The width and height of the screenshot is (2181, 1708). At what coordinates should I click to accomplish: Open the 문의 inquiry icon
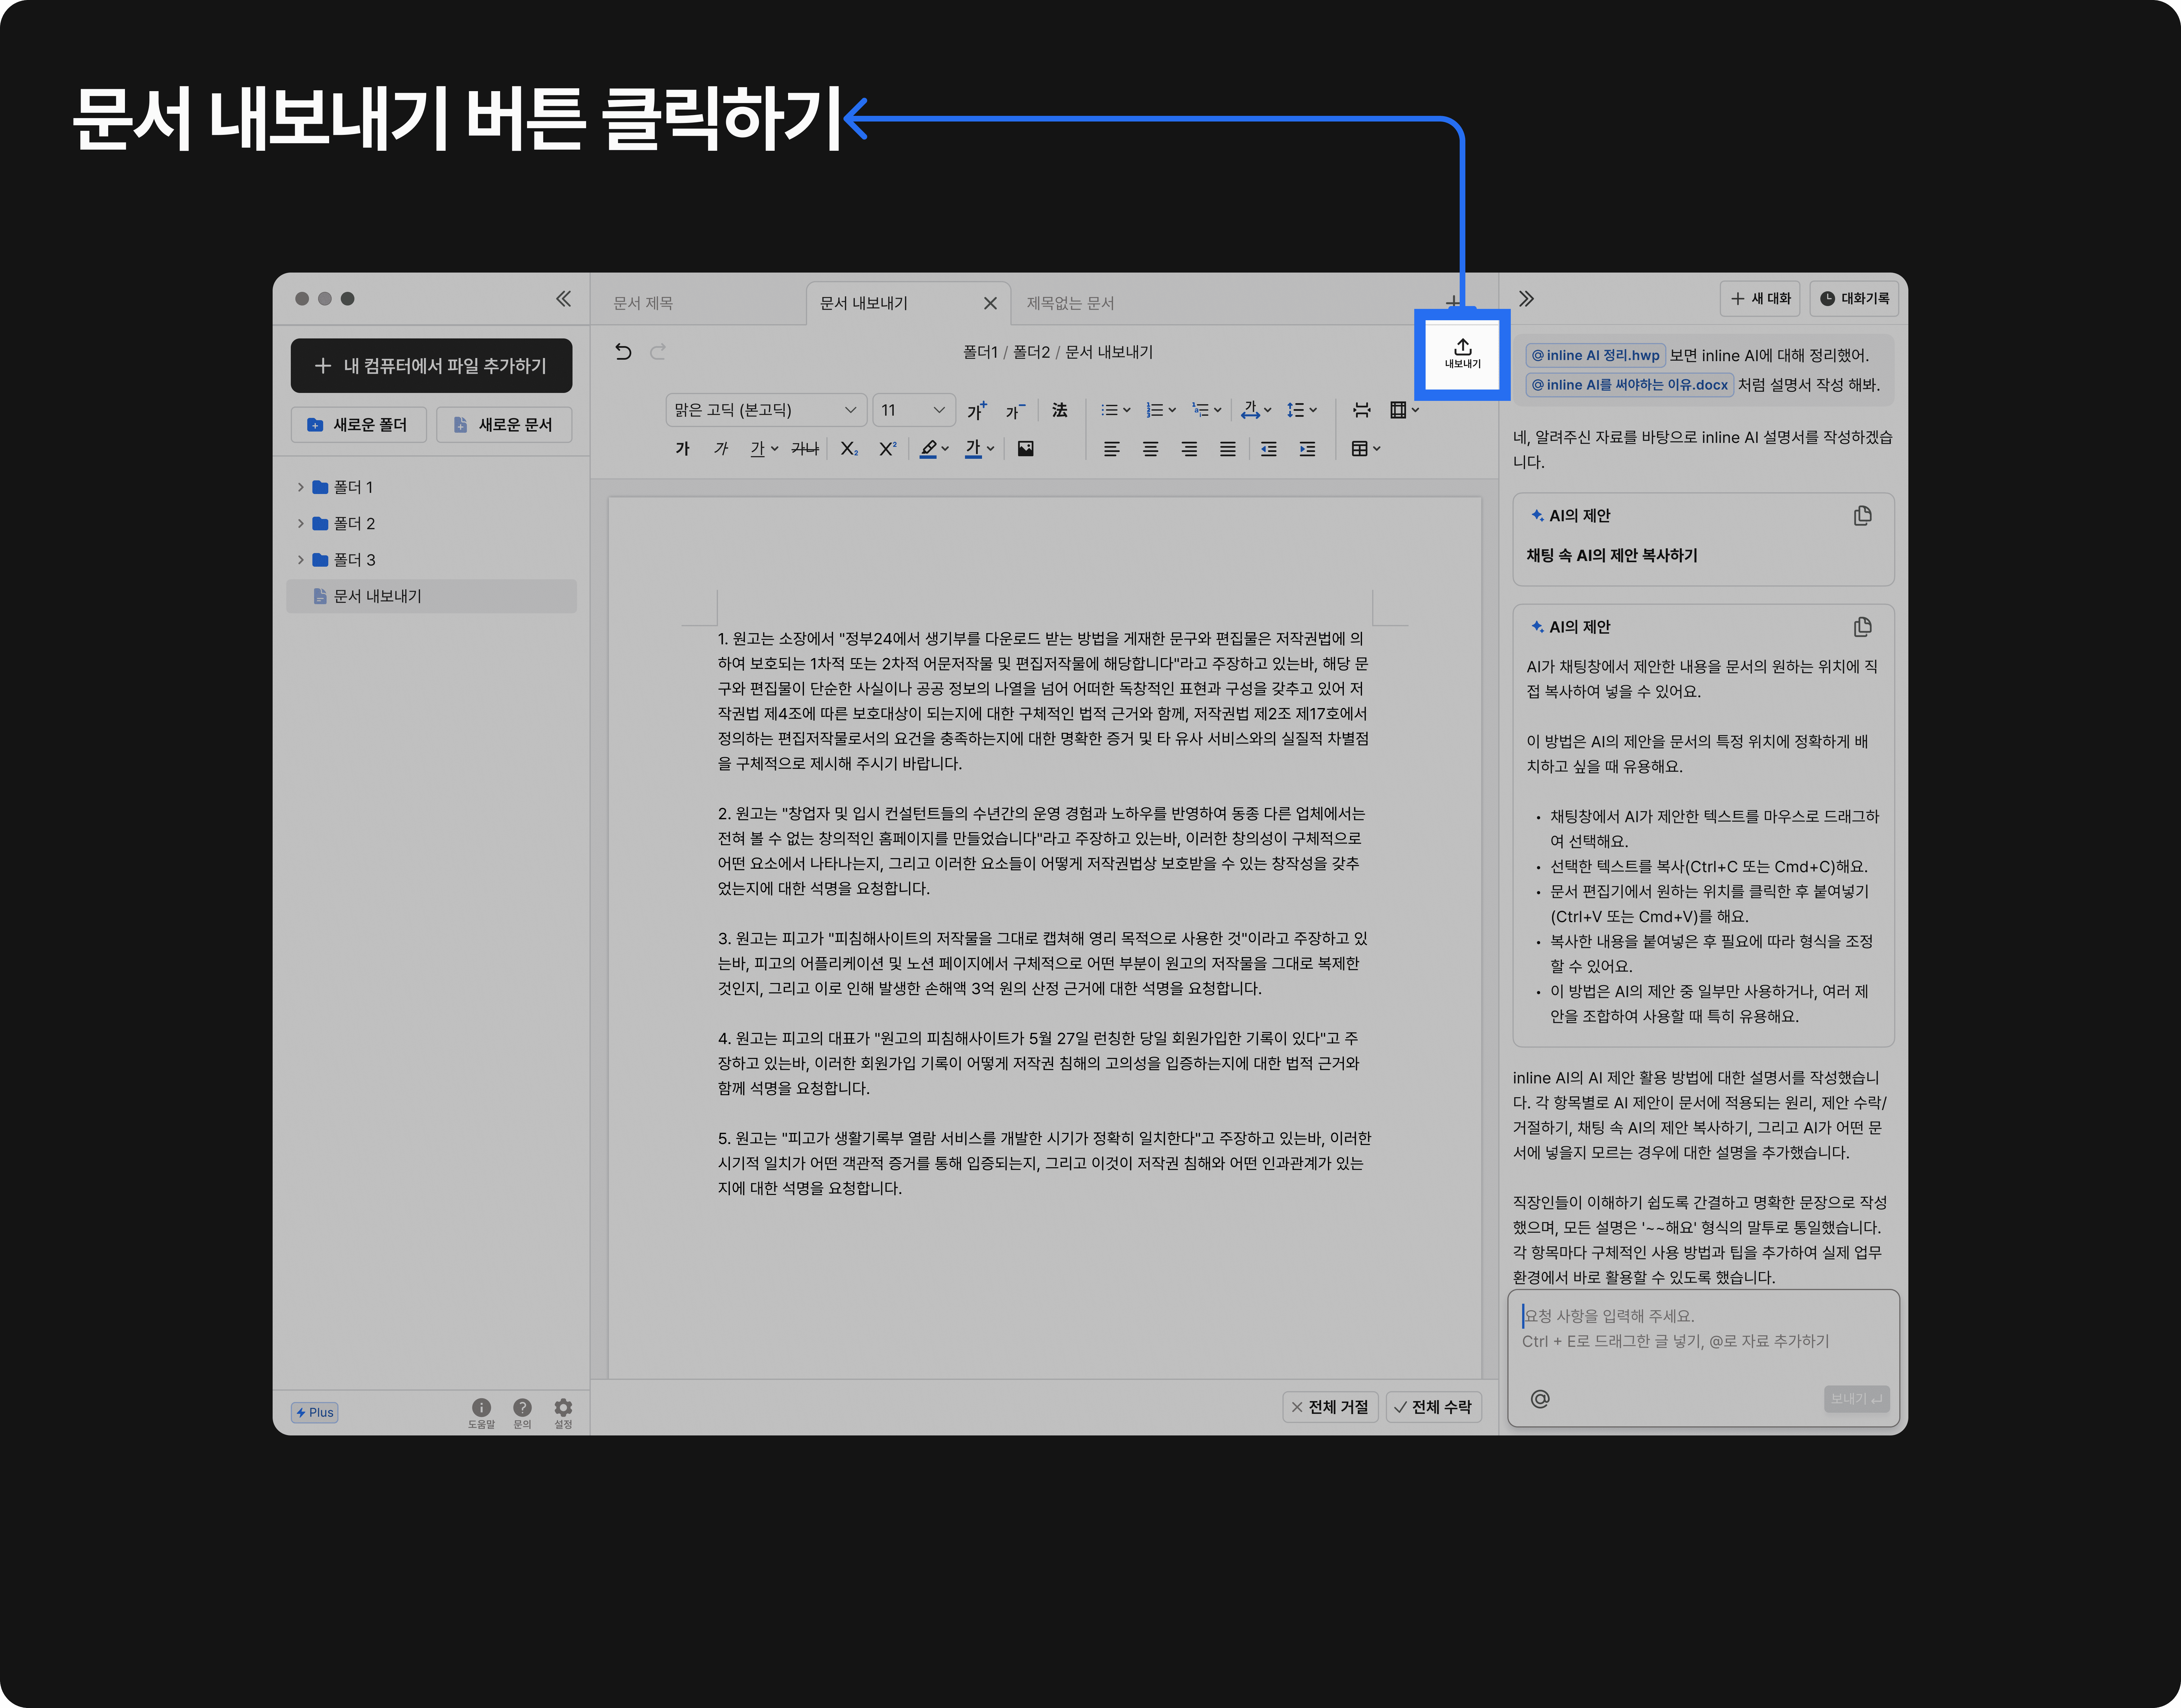[522, 1413]
